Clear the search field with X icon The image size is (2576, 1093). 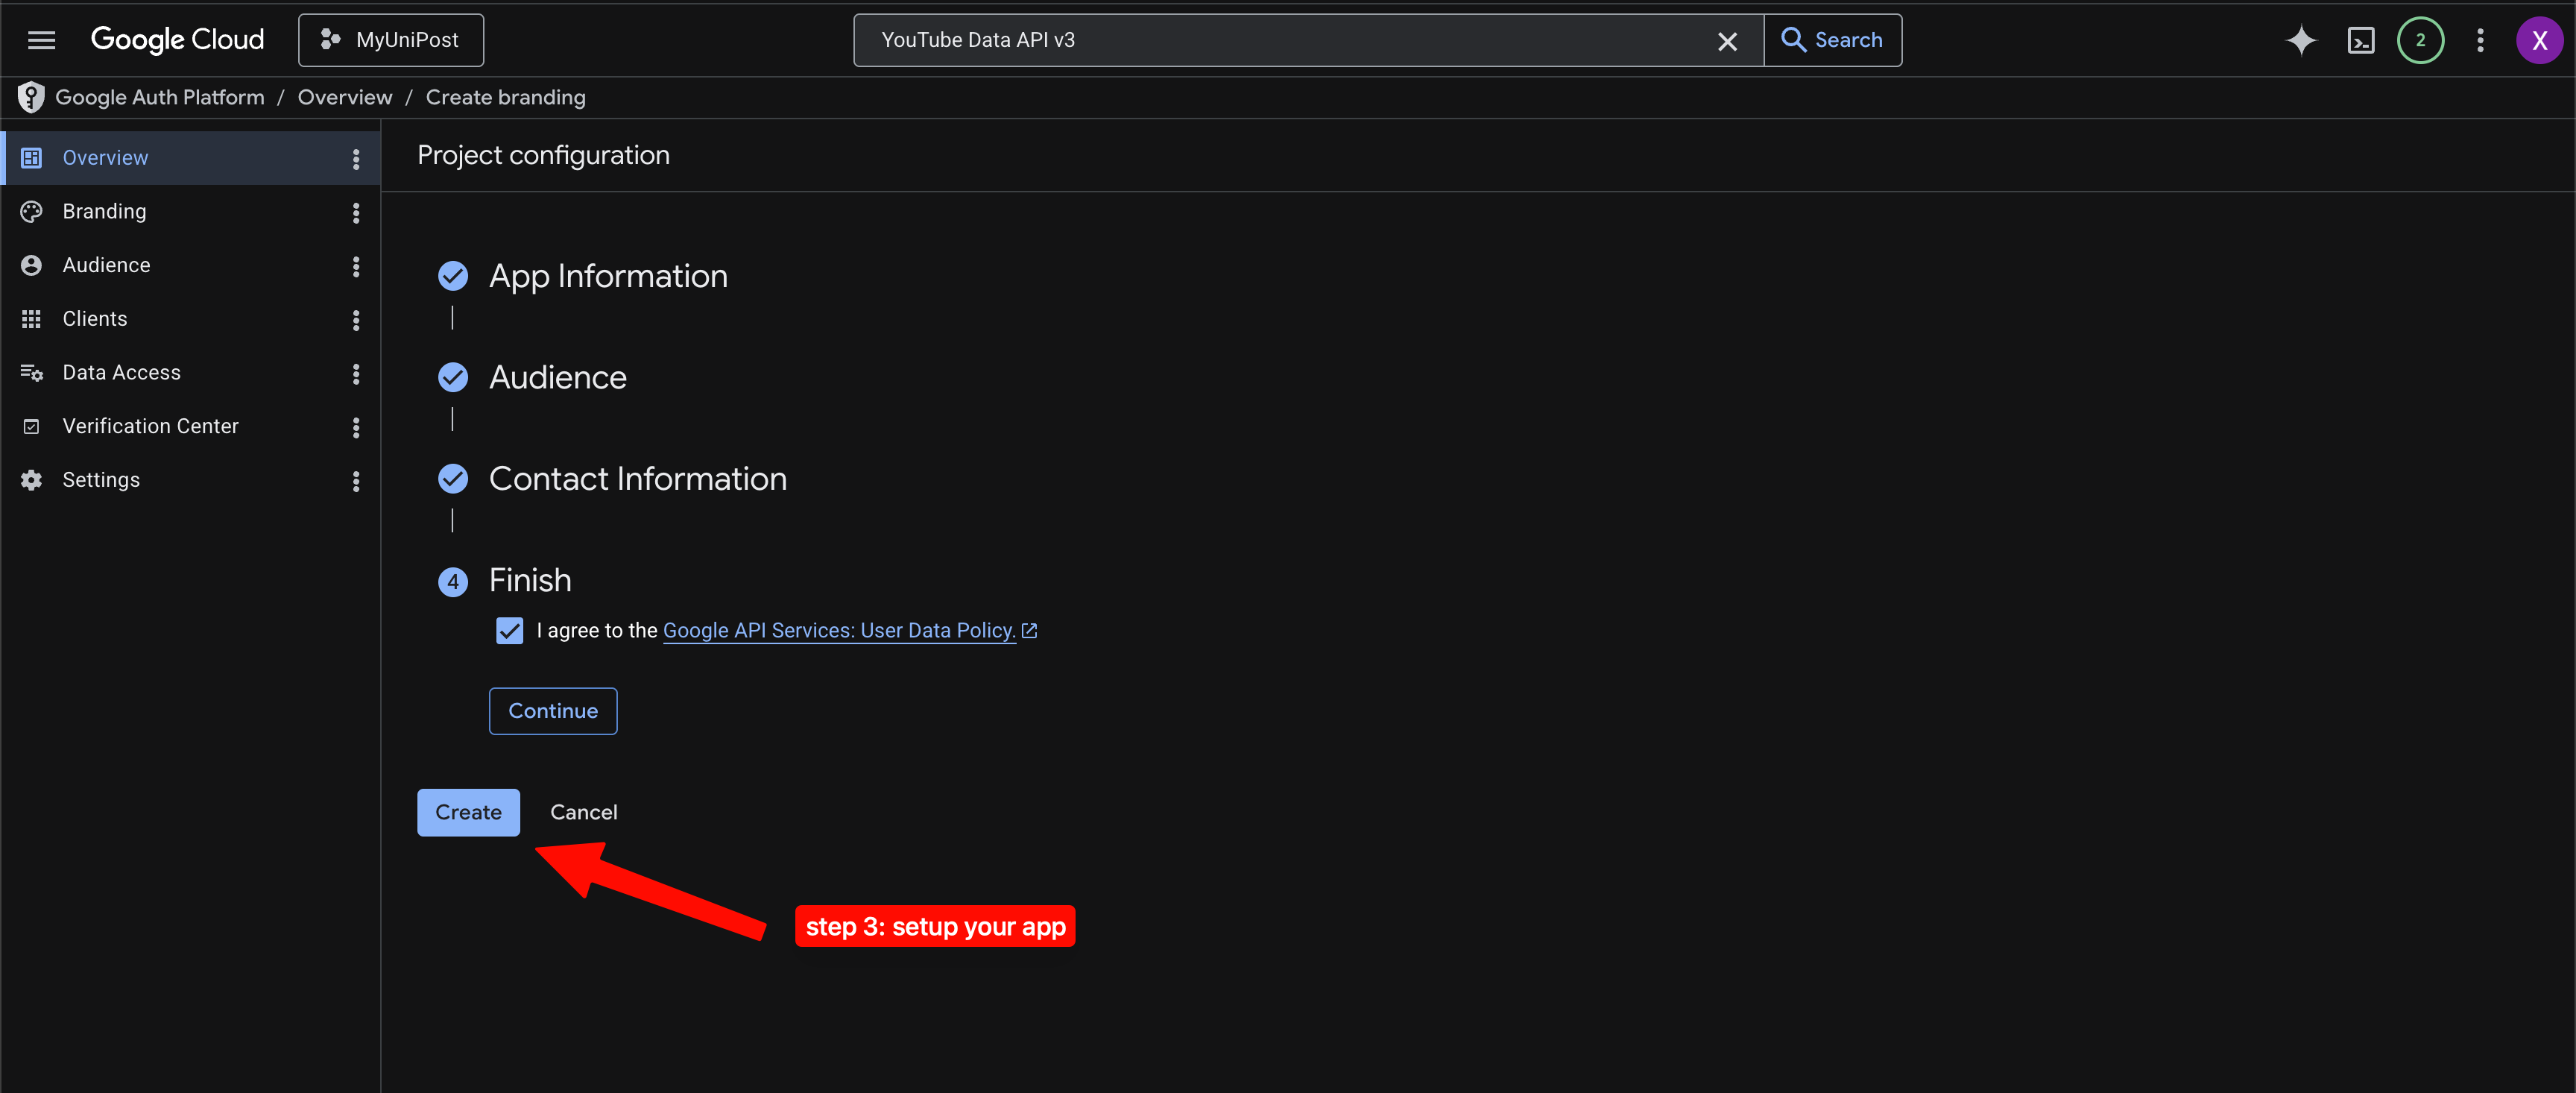[1727, 41]
